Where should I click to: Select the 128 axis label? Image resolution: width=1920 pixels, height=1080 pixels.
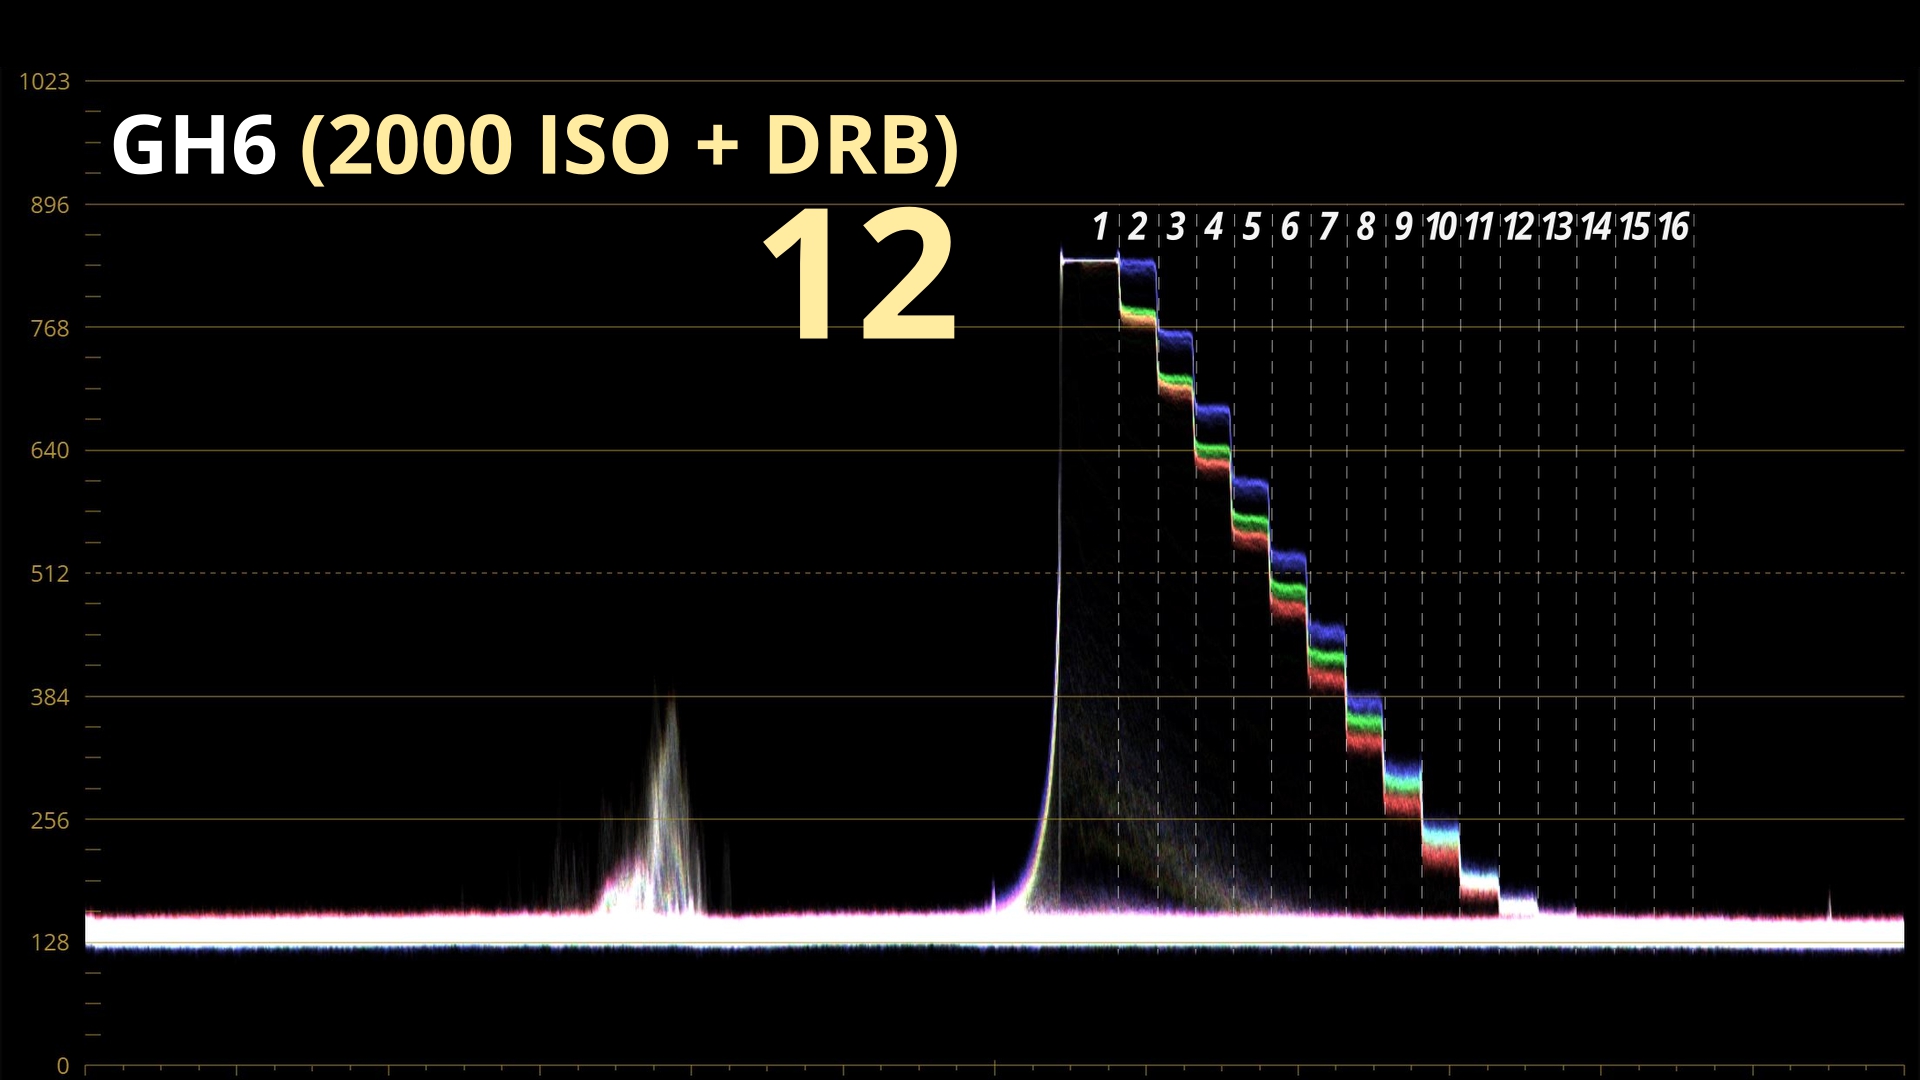(50, 943)
